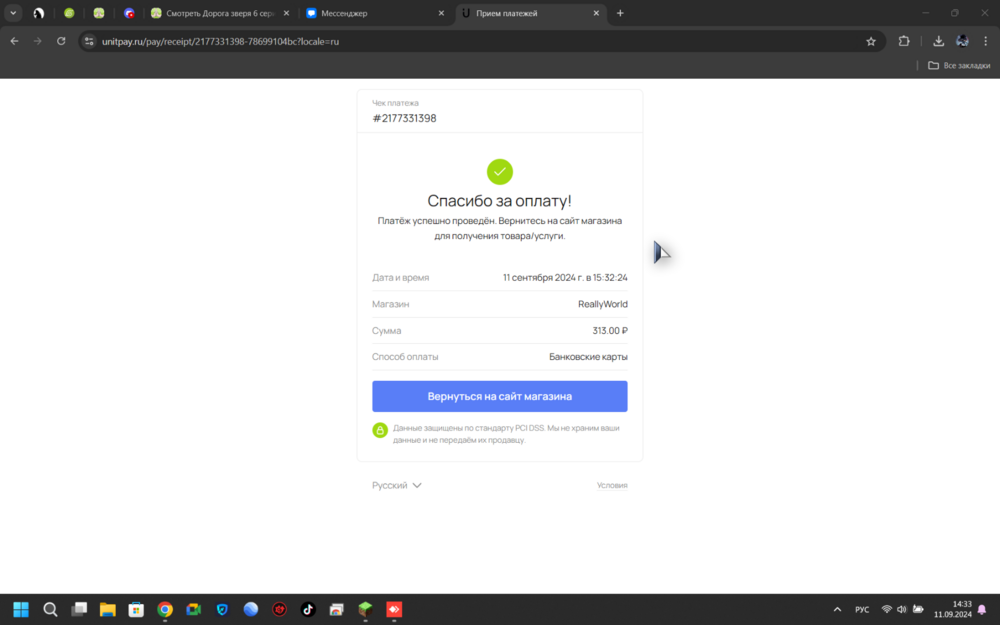Screen dimensions: 1000x625
Task: Expand the Русский language dropdown
Action: 397,485
